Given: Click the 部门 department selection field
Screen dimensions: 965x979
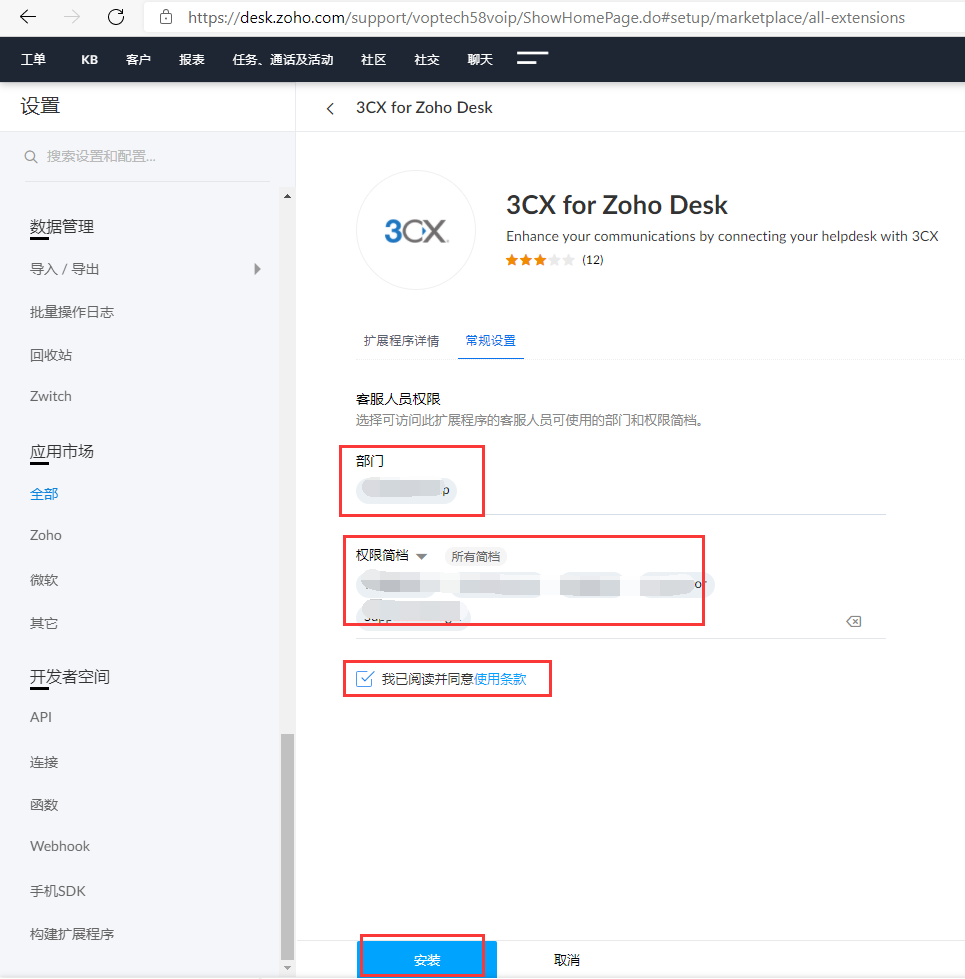Looking at the screenshot, I should tap(620, 490).
